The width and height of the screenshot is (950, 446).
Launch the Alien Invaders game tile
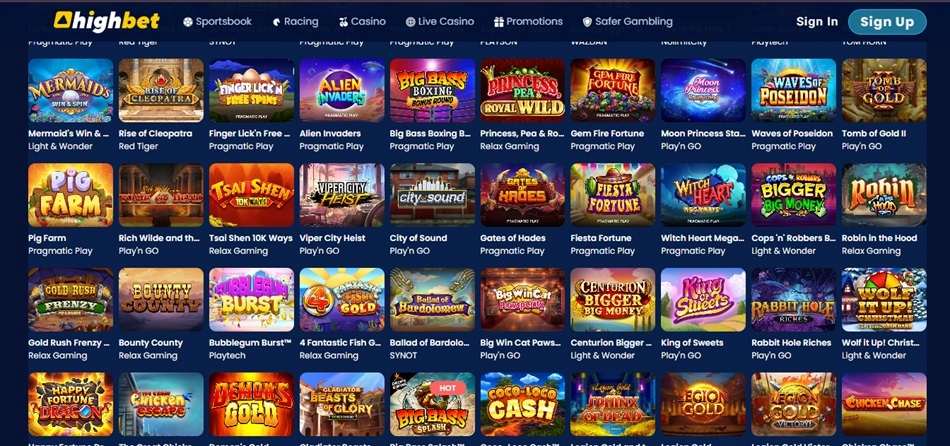click(x=342, y=90)
